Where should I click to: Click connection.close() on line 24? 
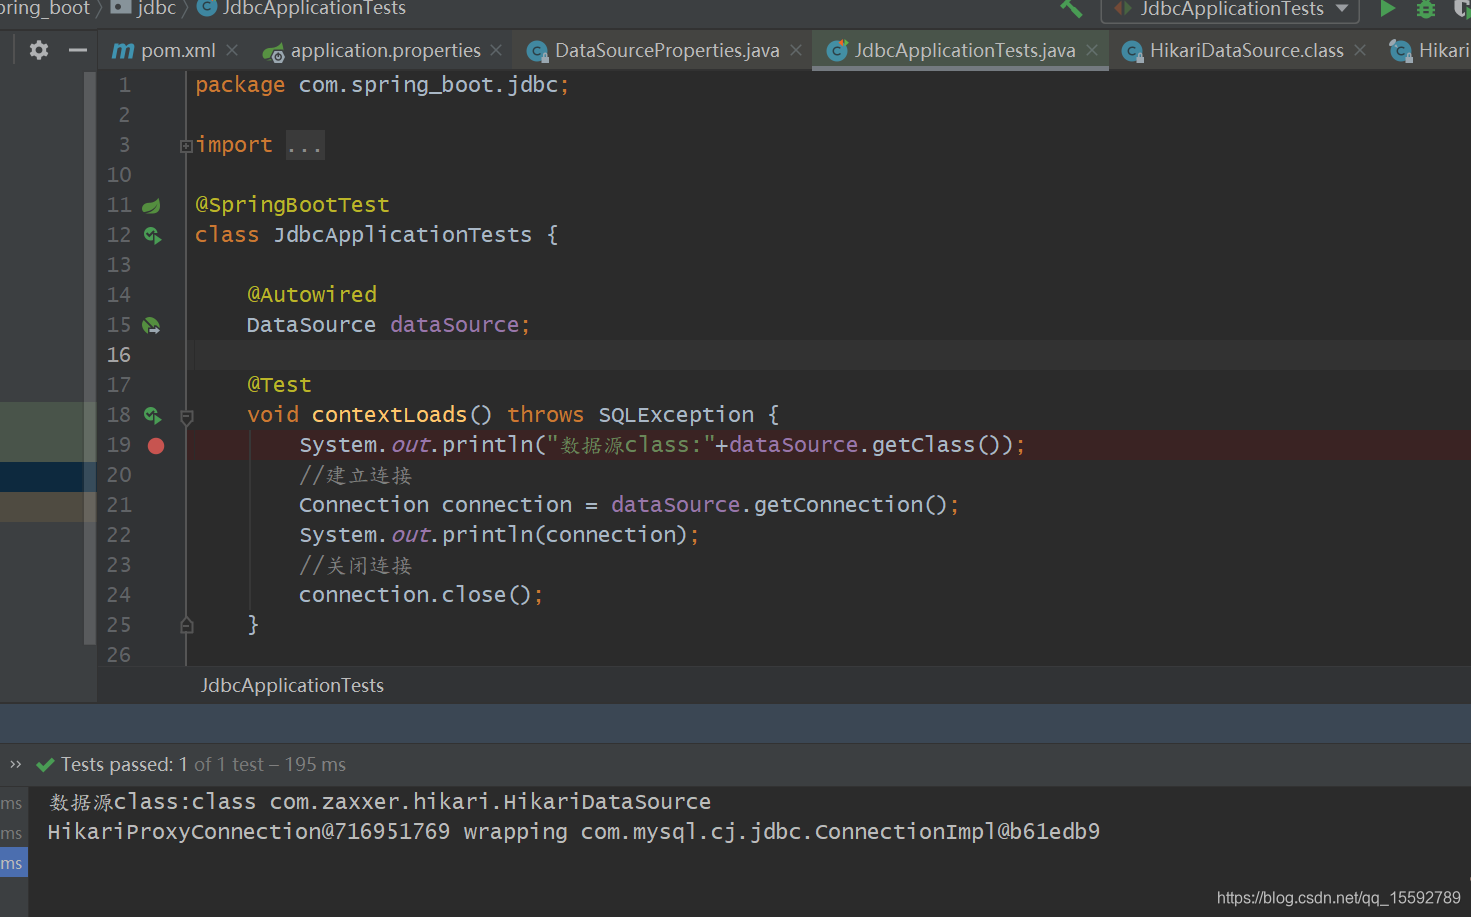pyautogui.click(x=417, y=595)
